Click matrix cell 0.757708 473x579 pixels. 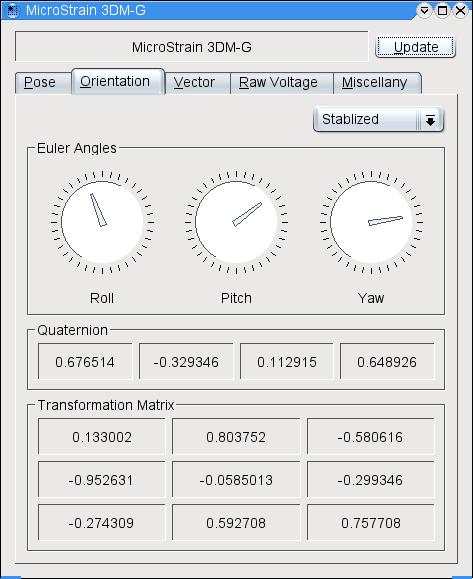pyautogui.click(x=370, y=523)
